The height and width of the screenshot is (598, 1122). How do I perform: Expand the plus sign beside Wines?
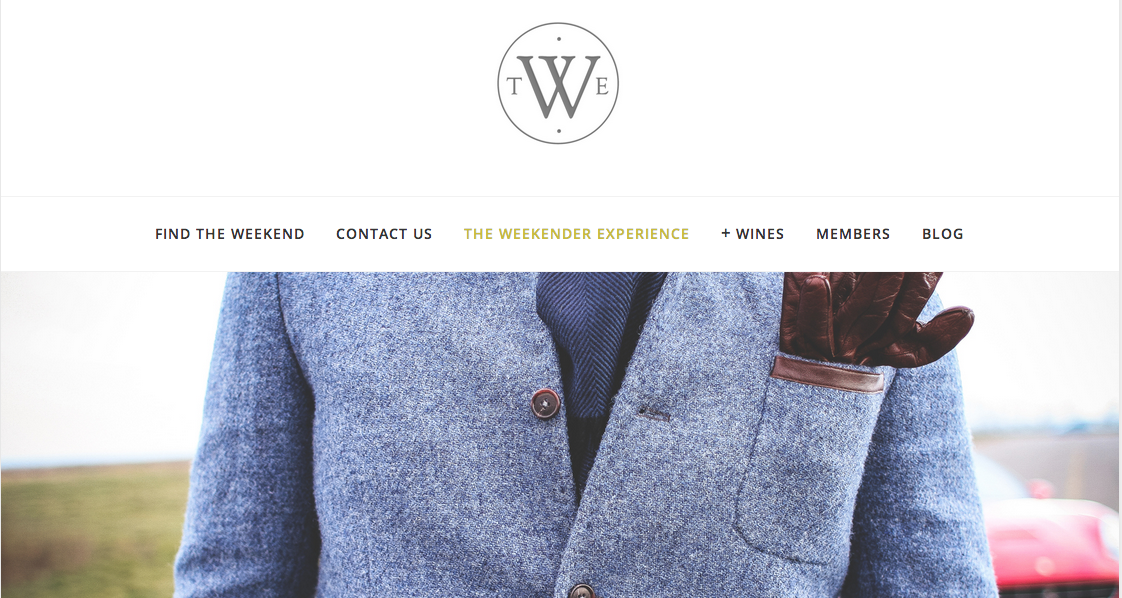coord(726,233)
